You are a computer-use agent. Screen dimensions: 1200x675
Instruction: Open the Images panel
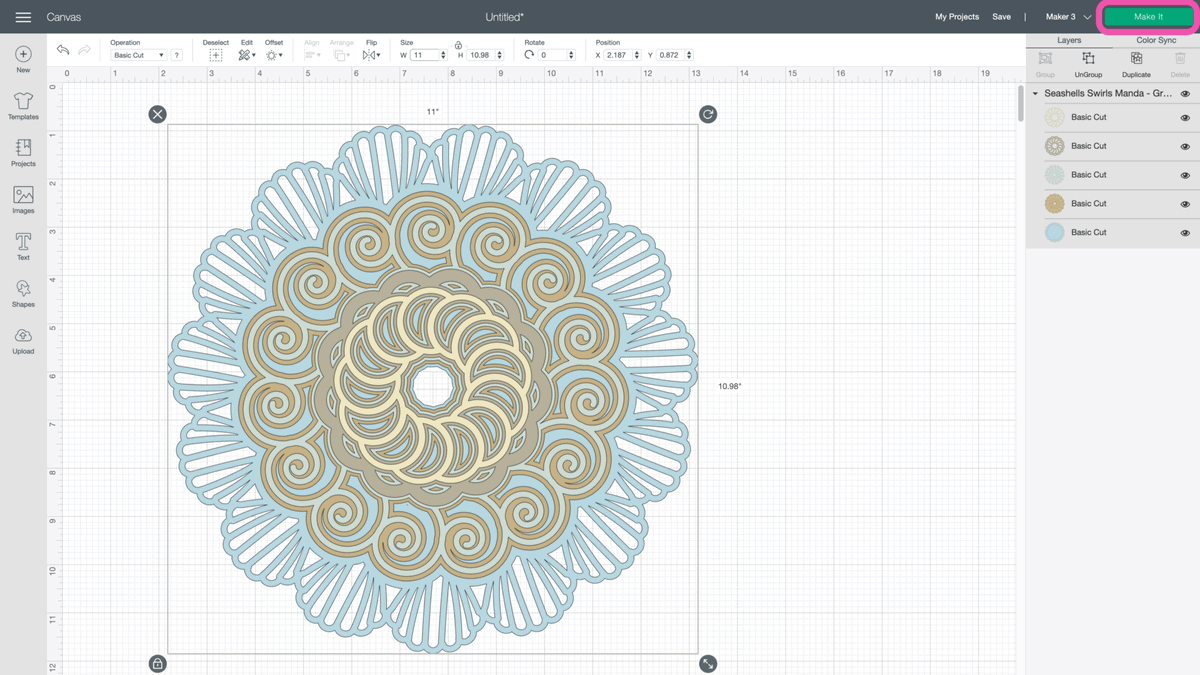point(22,199)
